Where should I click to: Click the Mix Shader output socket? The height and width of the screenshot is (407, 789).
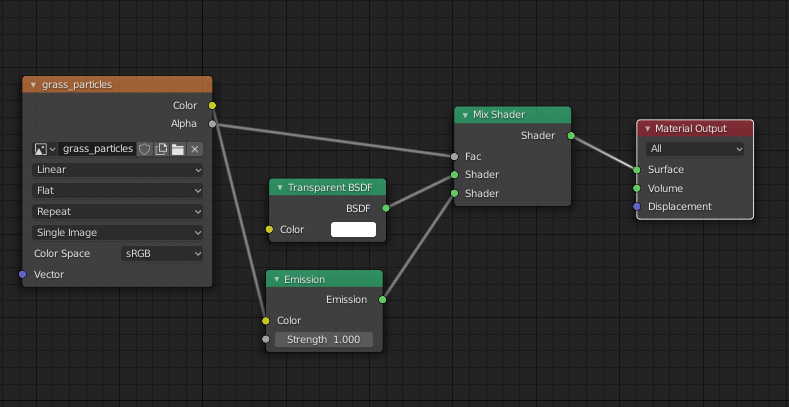[x=571, y=135]
